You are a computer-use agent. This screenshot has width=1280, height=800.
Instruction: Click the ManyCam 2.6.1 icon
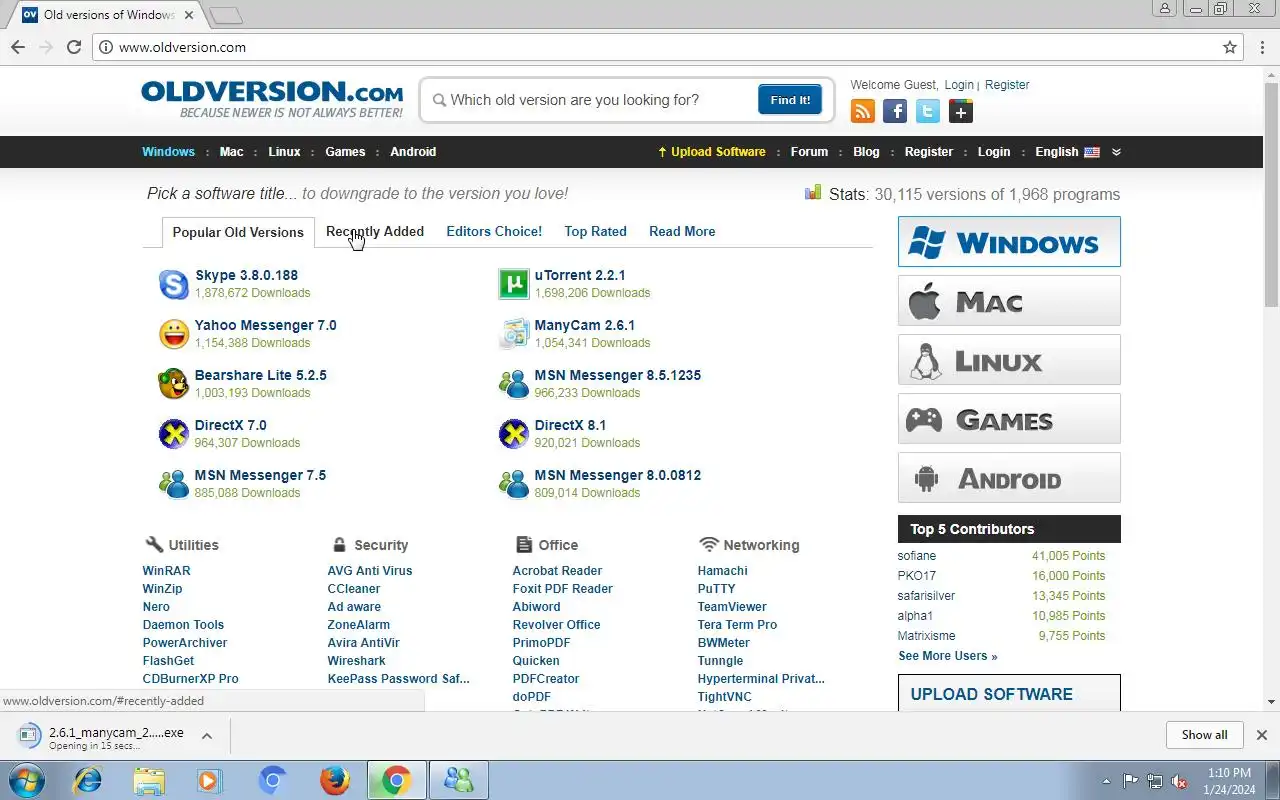pyautogui.click(x=514, y=334)
